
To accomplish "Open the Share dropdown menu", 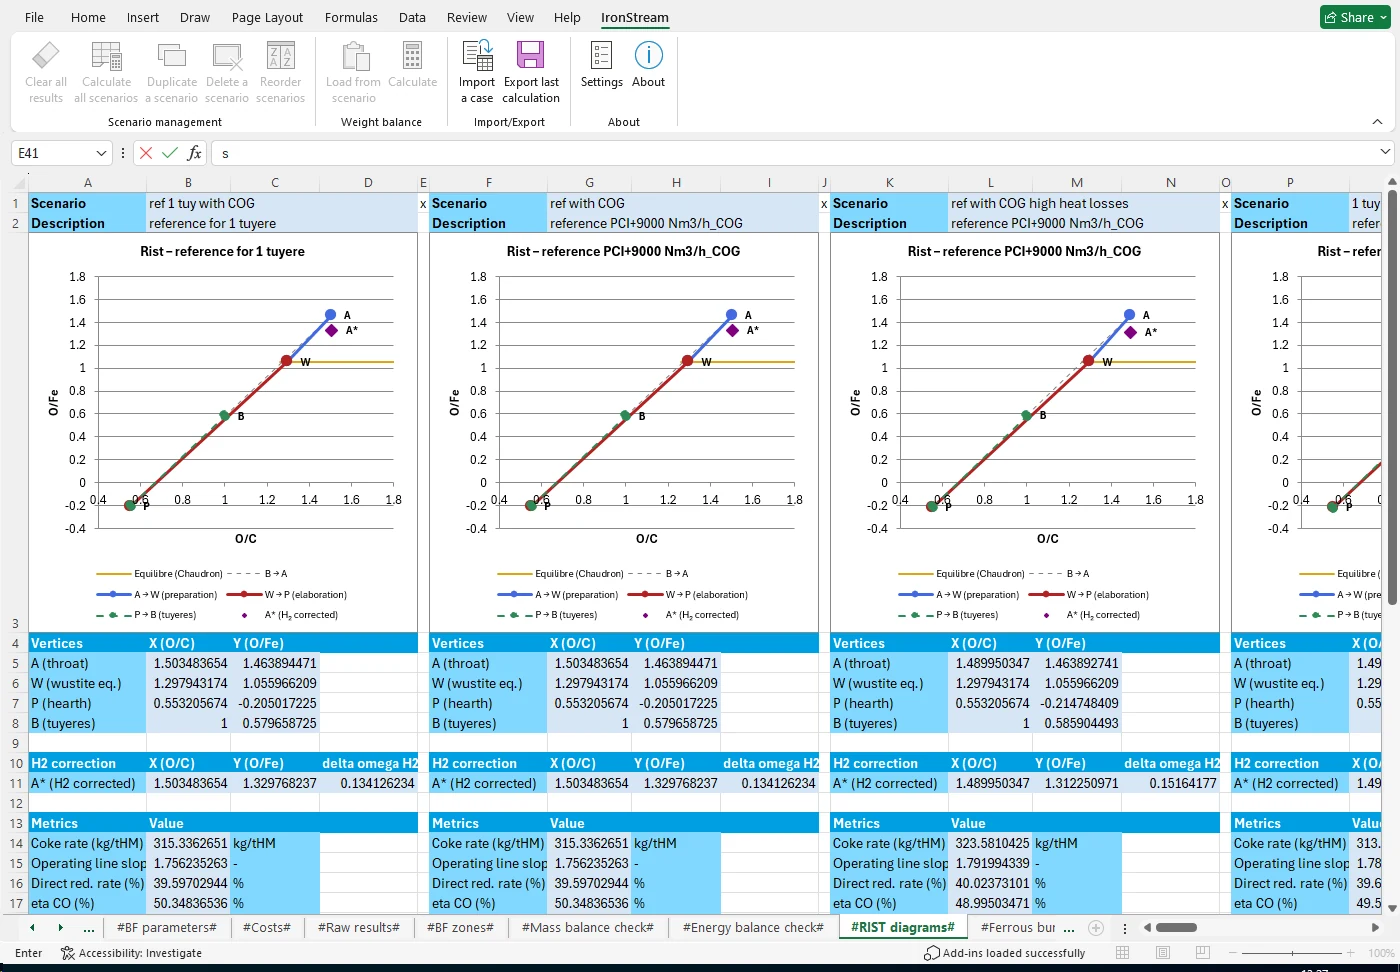I will 1383,17.
